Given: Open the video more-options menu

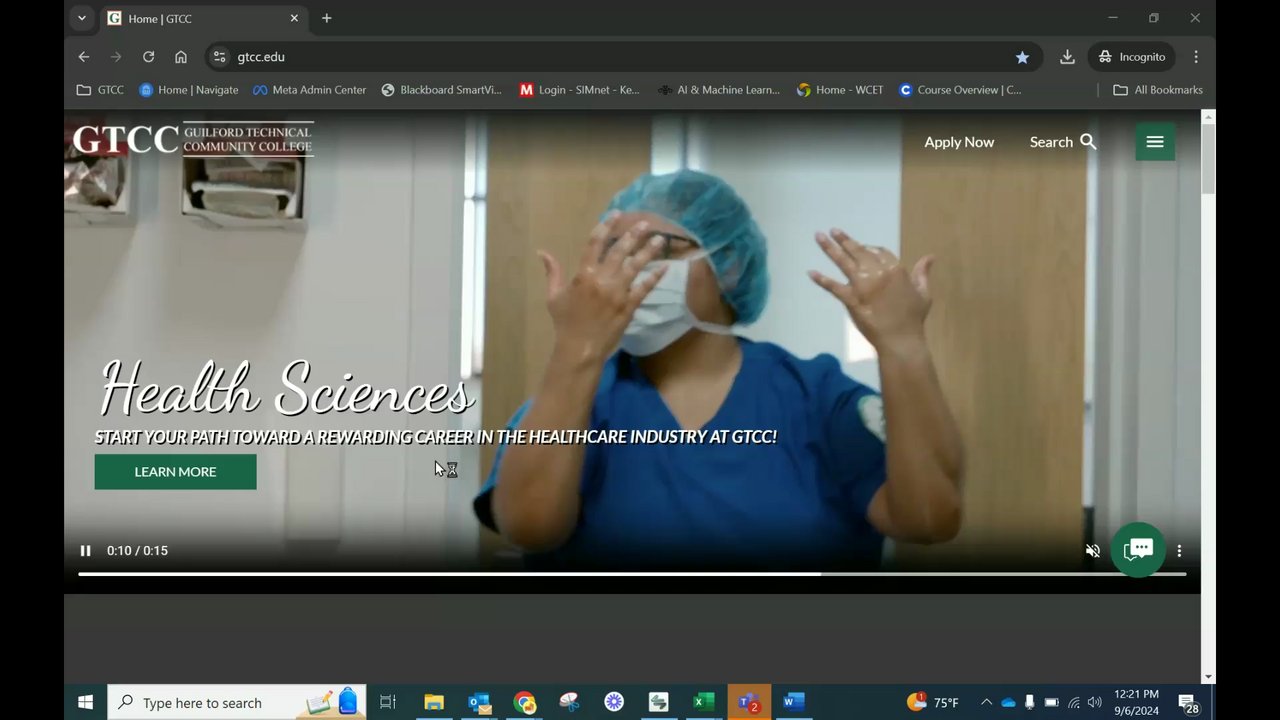Looking at the screenshot, I should [x=1180, y=551].
